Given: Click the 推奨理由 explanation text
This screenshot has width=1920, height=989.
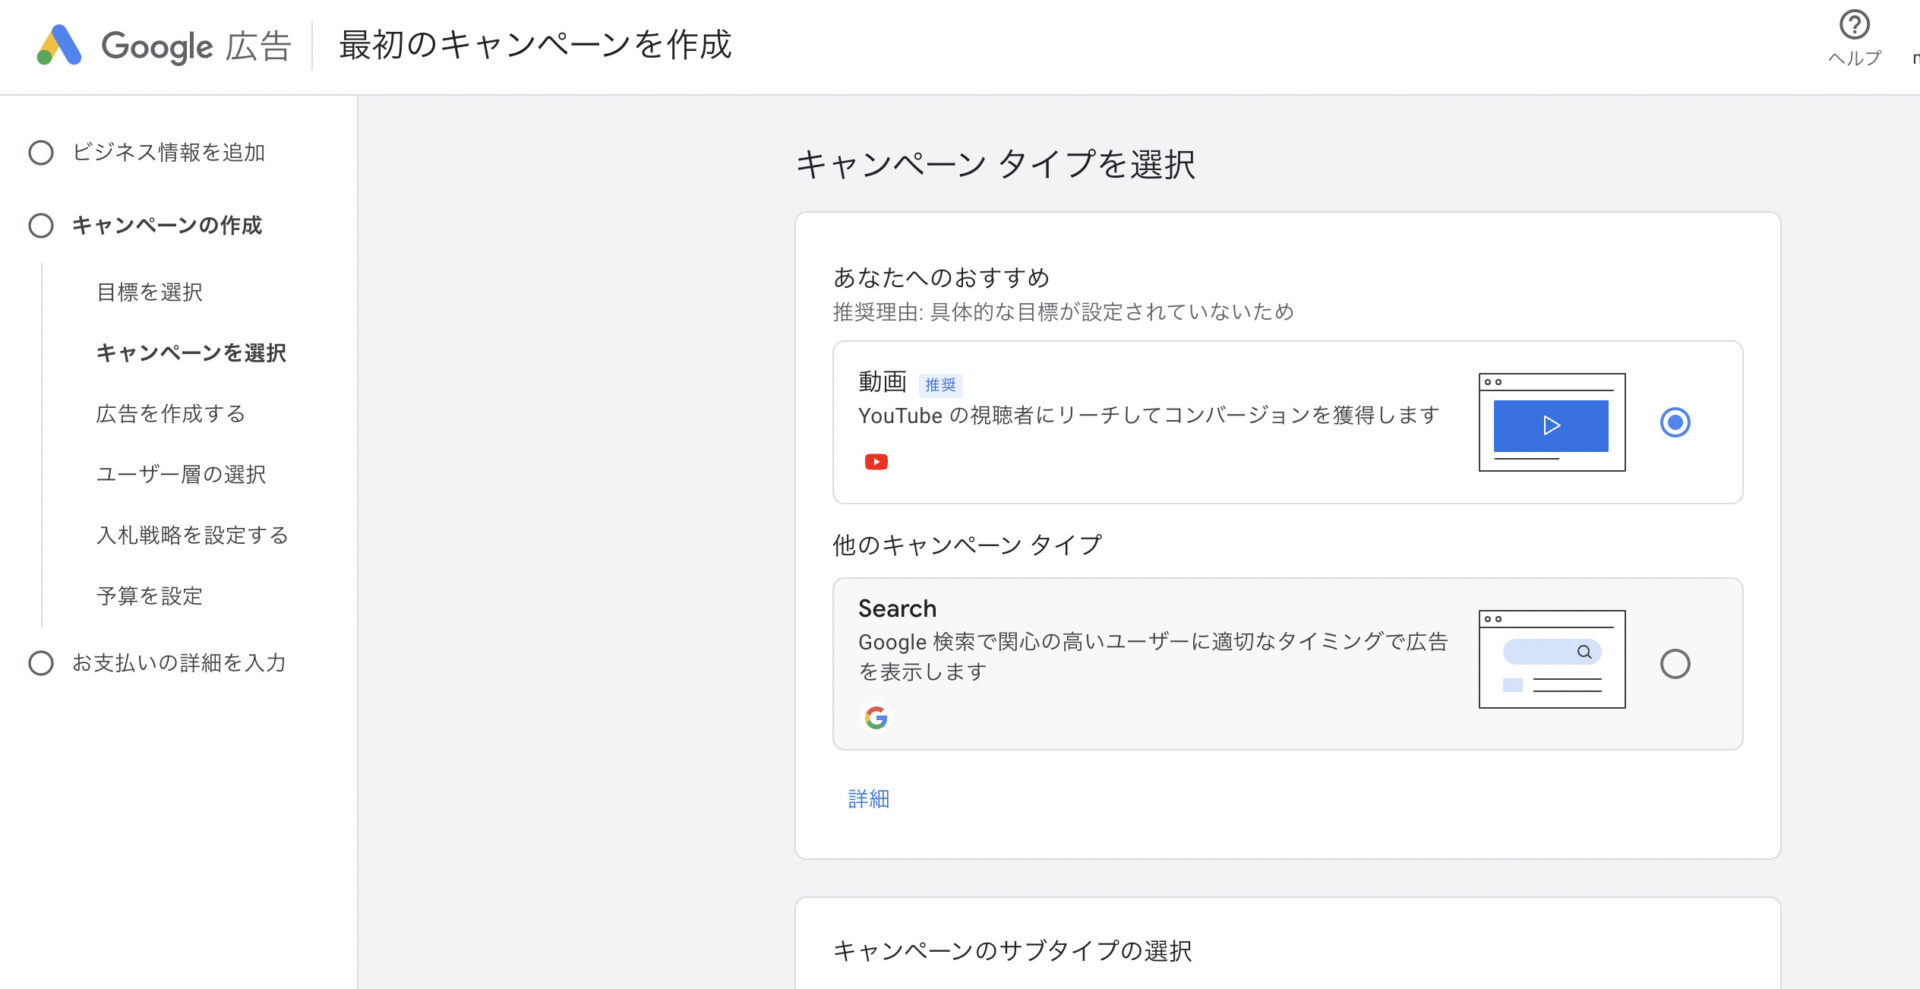Looking at the screenshot, I should click(1064, 312).
